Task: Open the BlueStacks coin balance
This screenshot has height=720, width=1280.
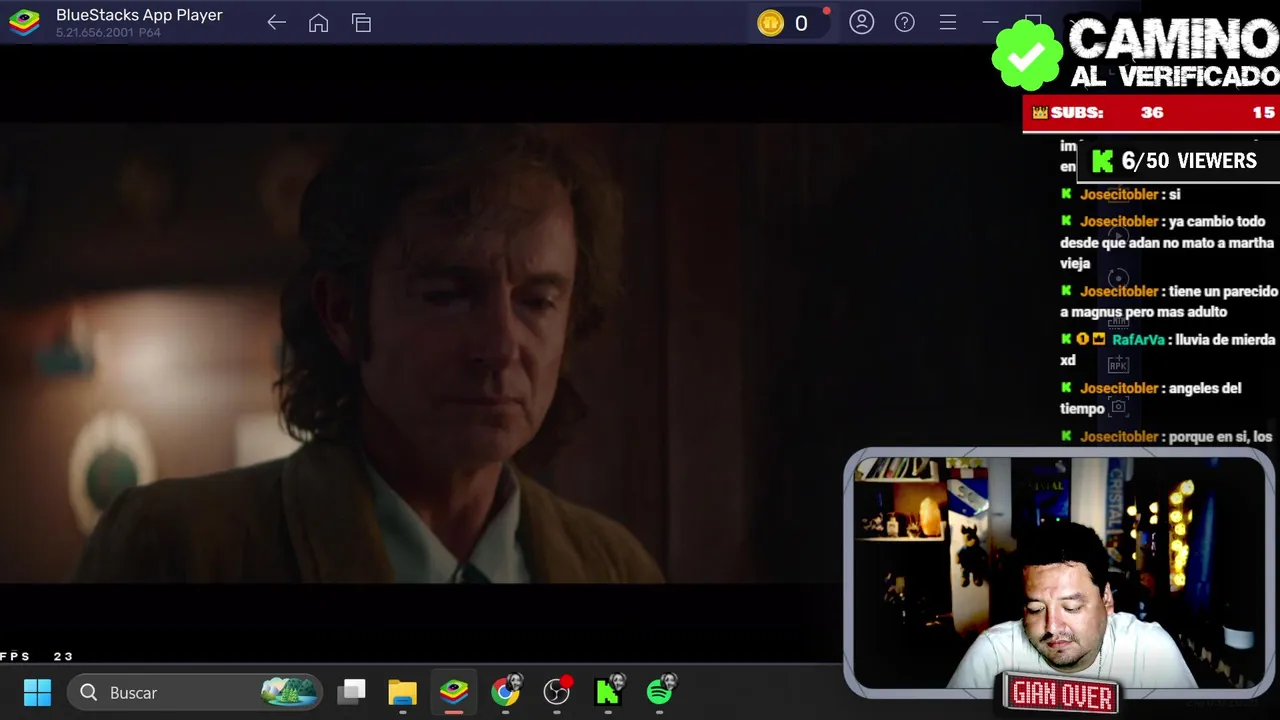Action: (x=789, y=23)
